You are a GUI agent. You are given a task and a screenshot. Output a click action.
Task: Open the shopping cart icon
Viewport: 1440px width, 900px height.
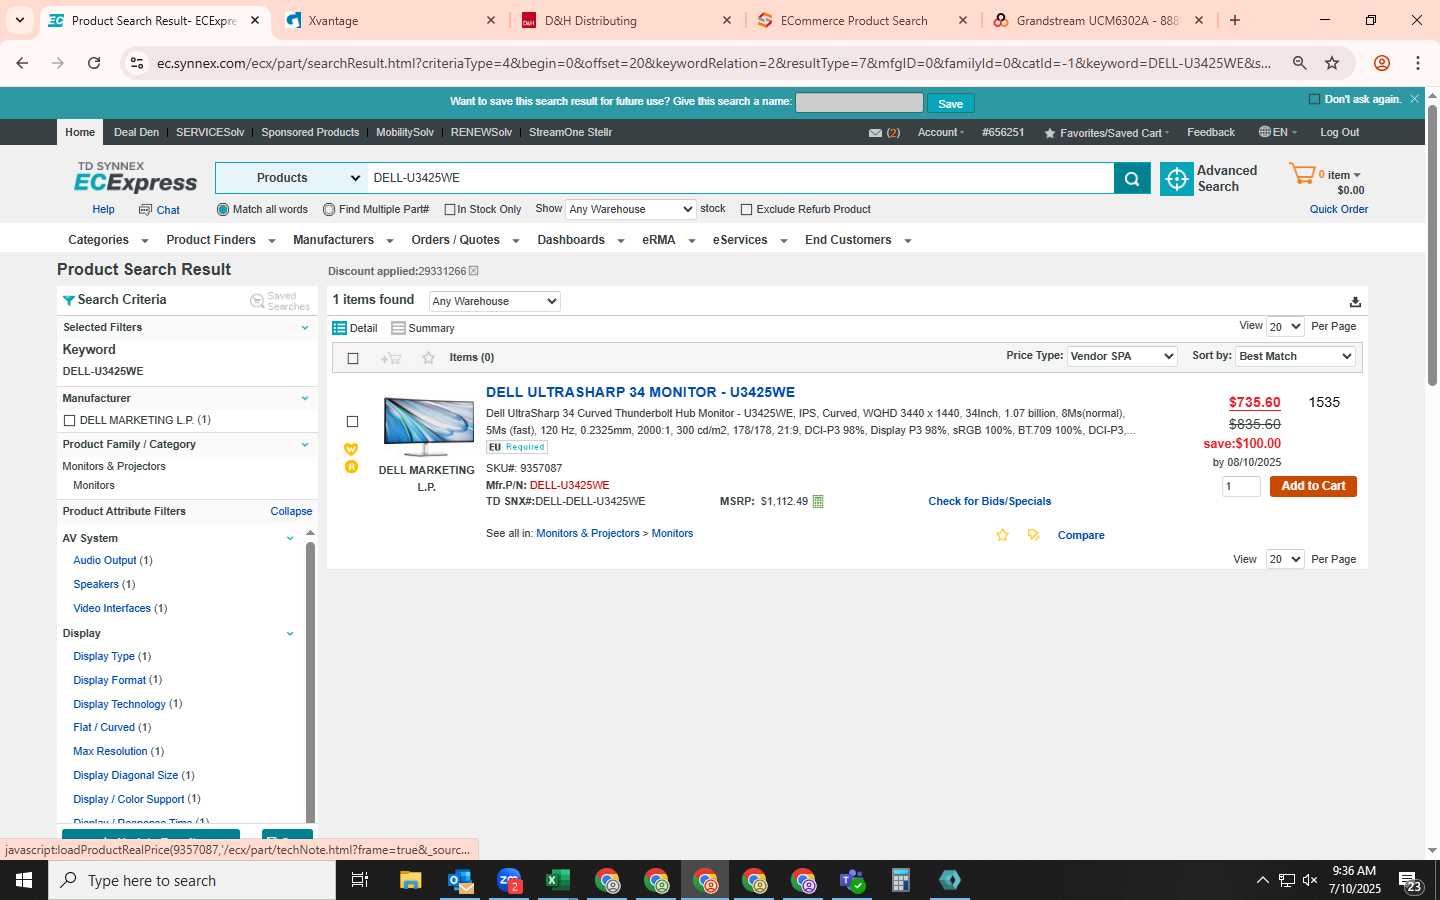[1302, 174]
